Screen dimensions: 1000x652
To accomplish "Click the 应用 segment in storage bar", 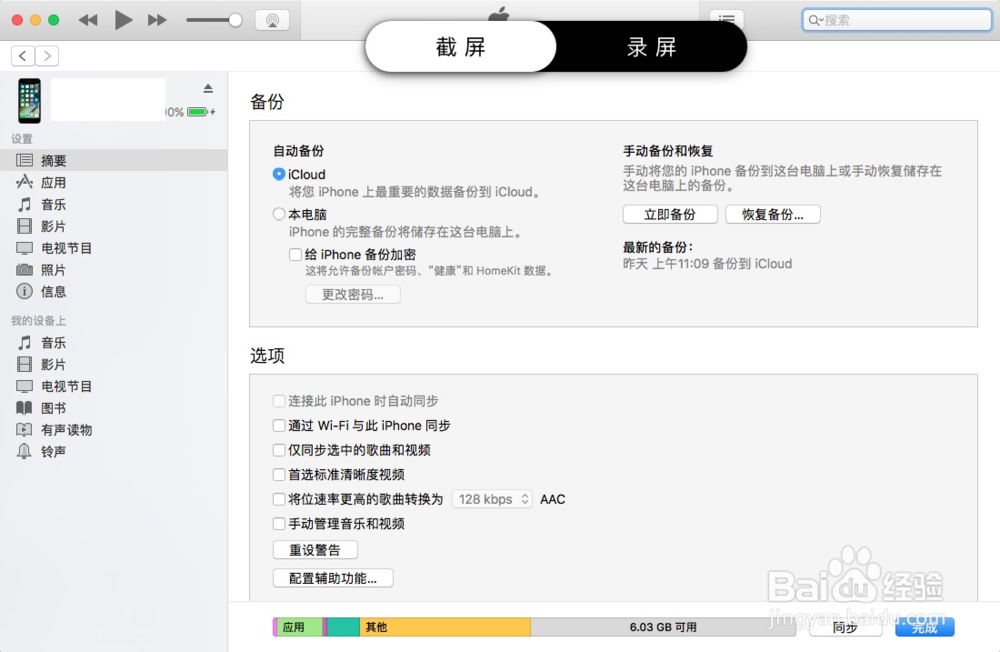I will (298, 627).
